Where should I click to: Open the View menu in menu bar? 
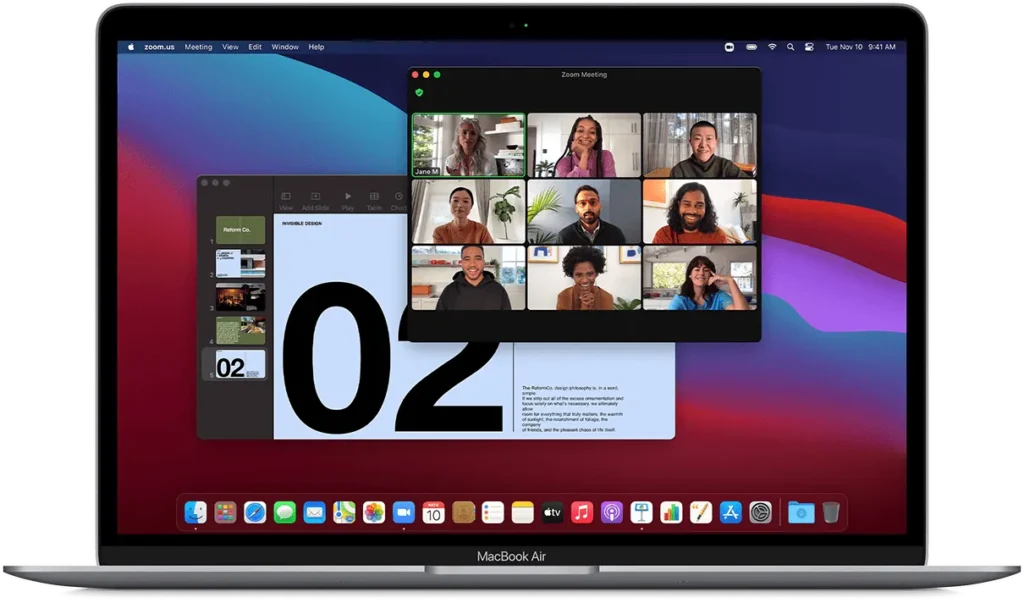click(230, 47)
